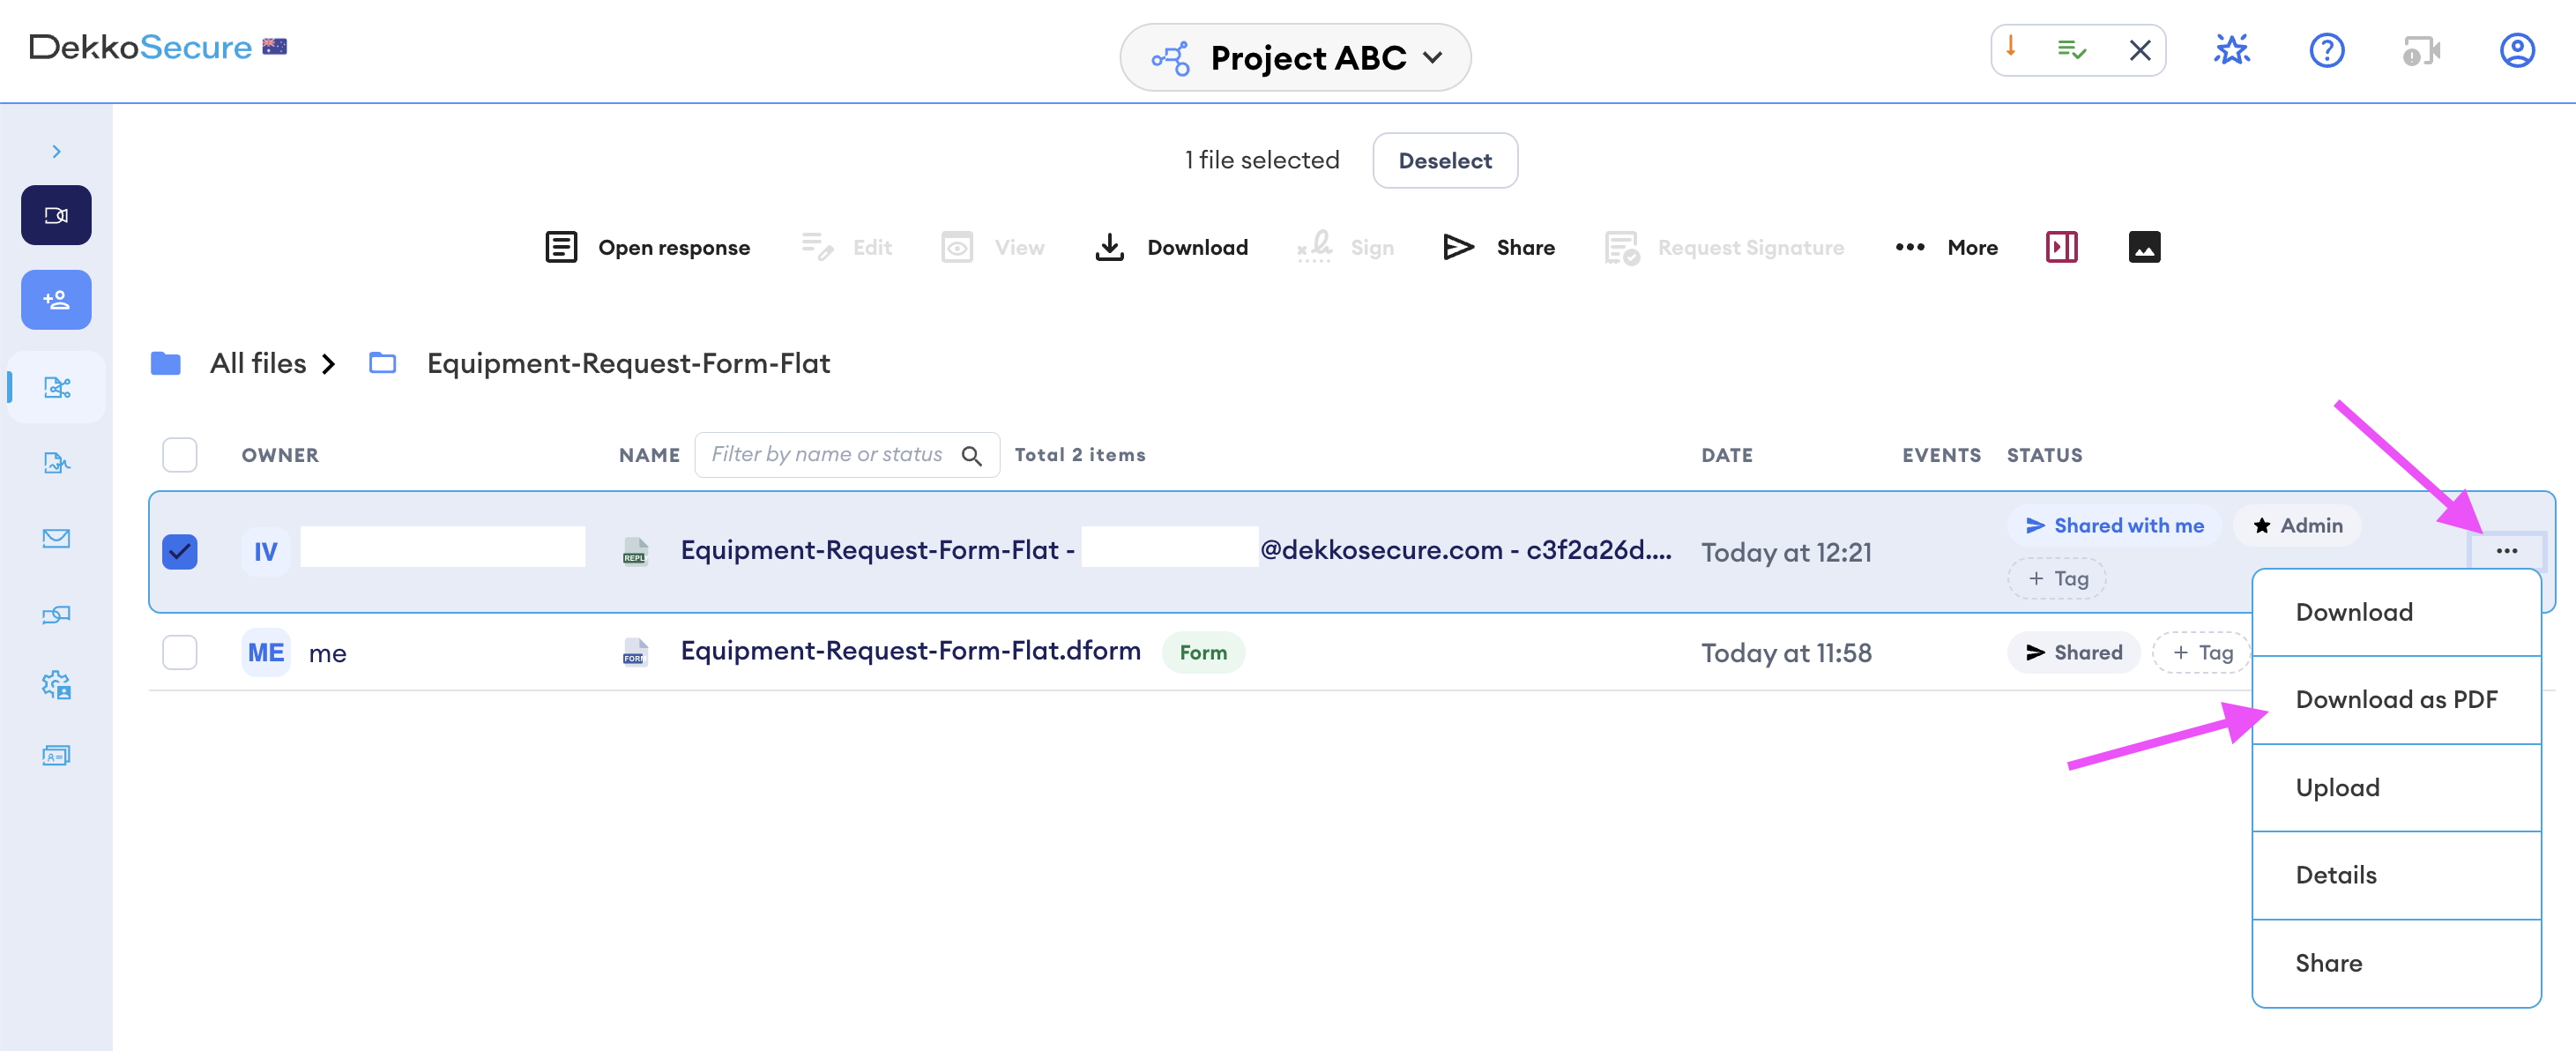Viewport: 2576px width, 1051px height.
Task: Open the user profile account icon
Action: tap(2517, 50)
